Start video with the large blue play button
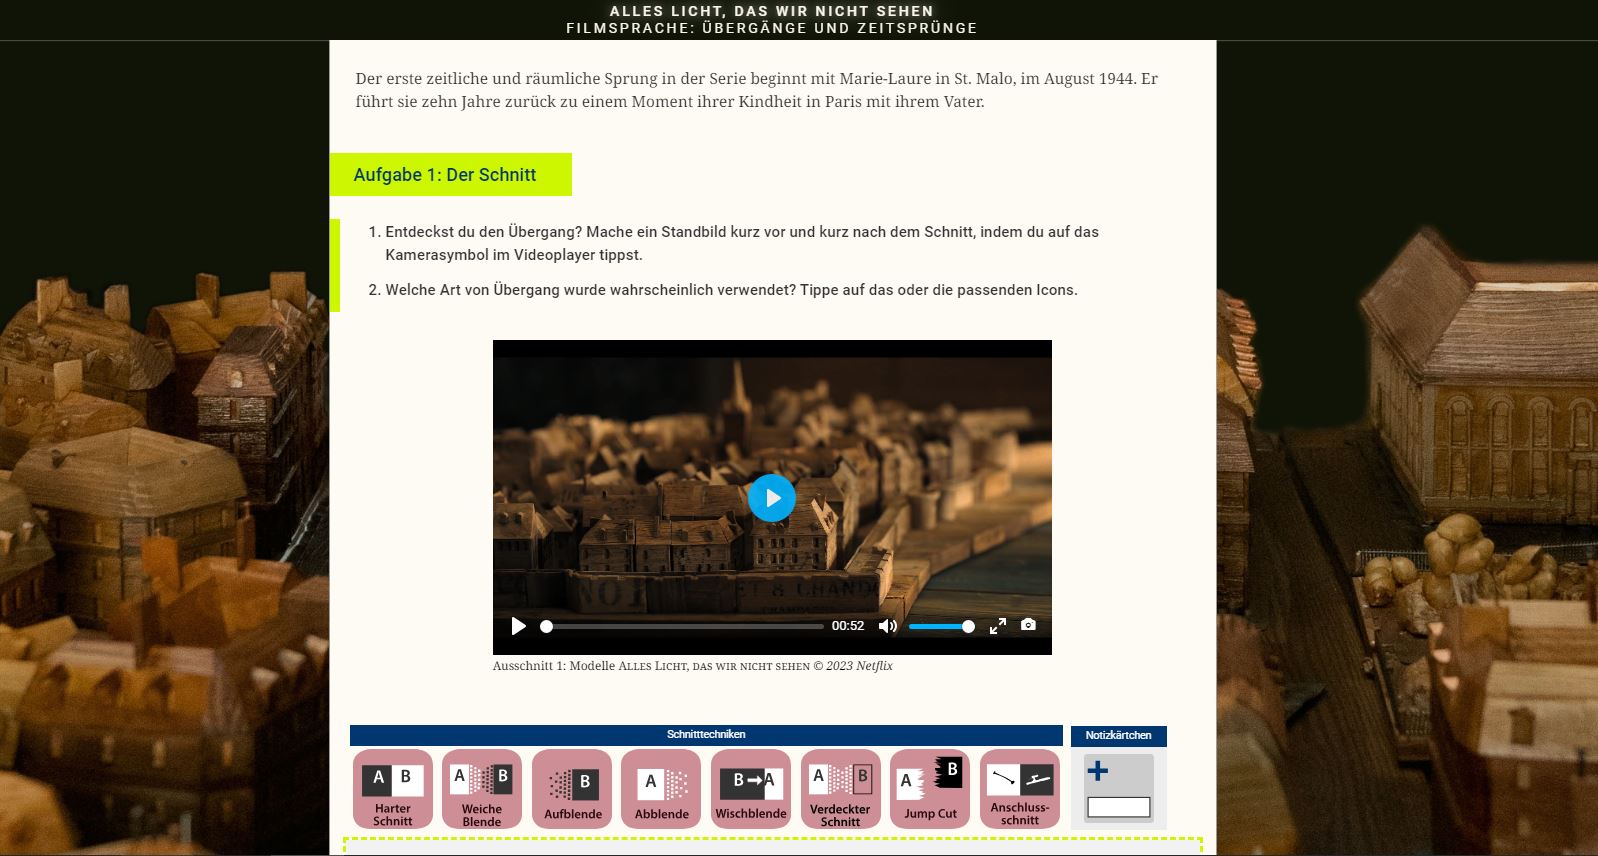 point(772,498)
